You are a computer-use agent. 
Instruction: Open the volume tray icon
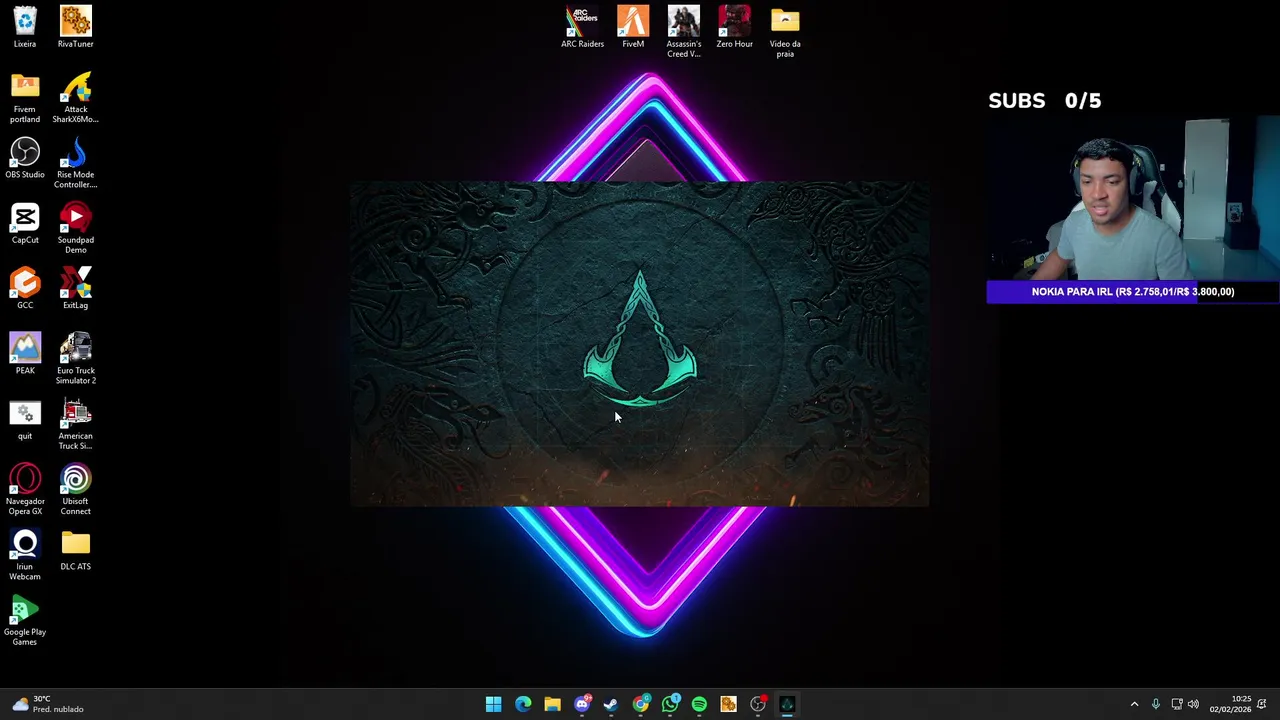tap(1193, 704)
